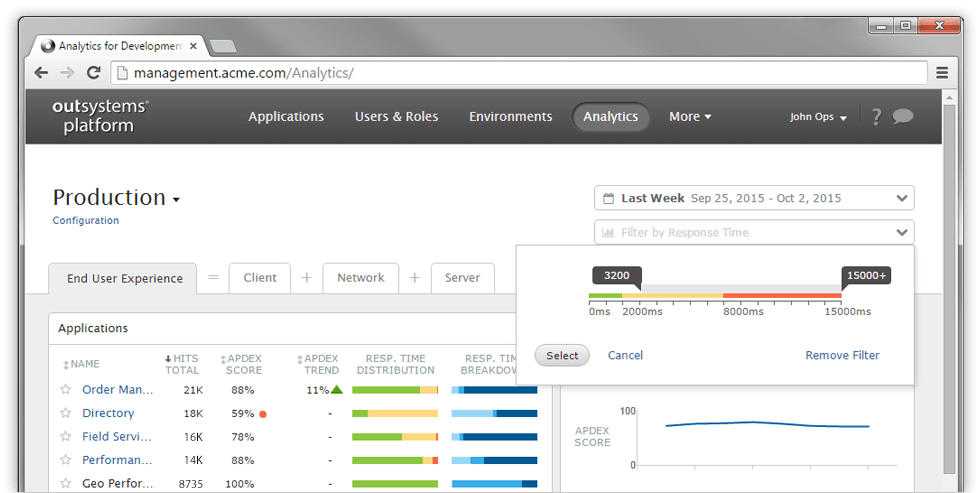Image resolution: width=980 pixels, height=493 pixels.
Task: Open the feedback chat bubble icon
Action: (x=903, y=116)
